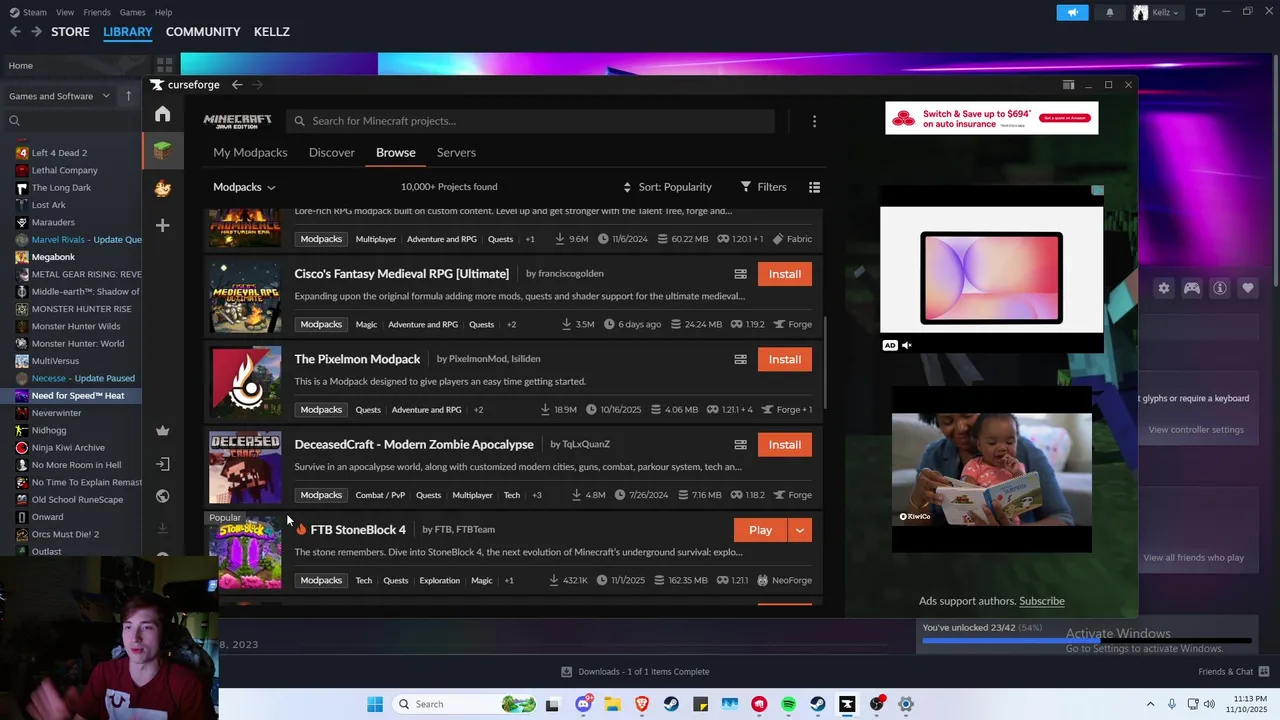Open Steam controller layout icon
The image size is (1280, 720).
coord(1192,288)
